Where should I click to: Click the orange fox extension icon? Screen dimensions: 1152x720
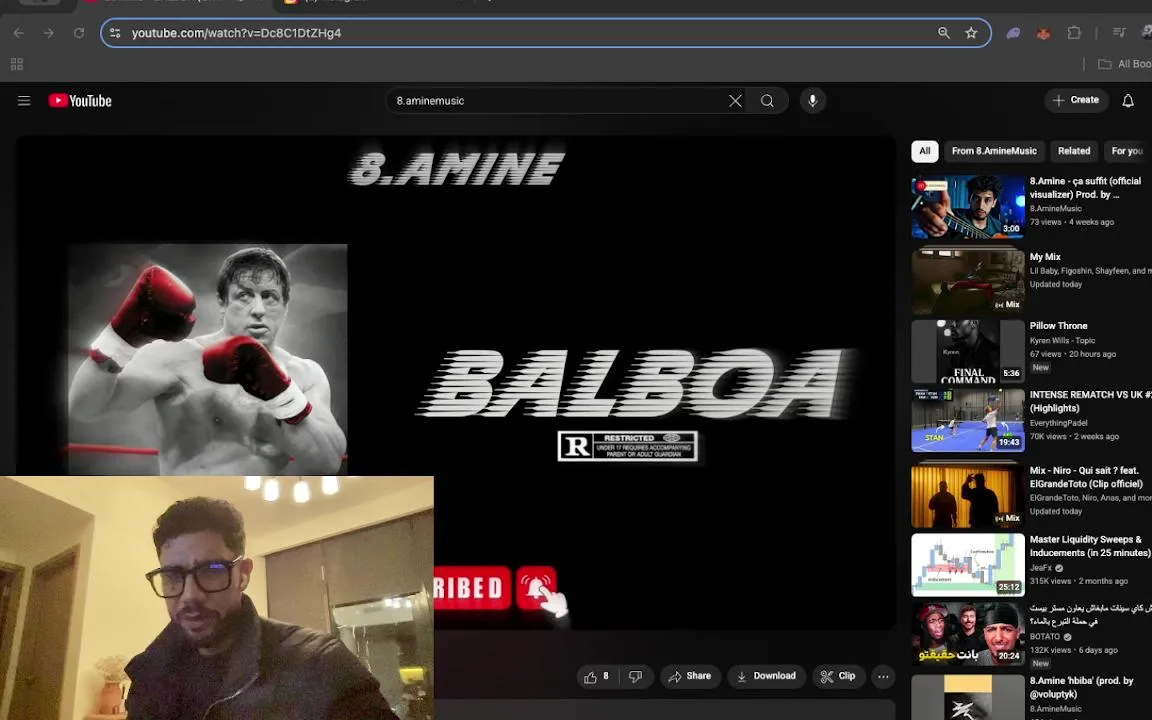click(1043, 33)
